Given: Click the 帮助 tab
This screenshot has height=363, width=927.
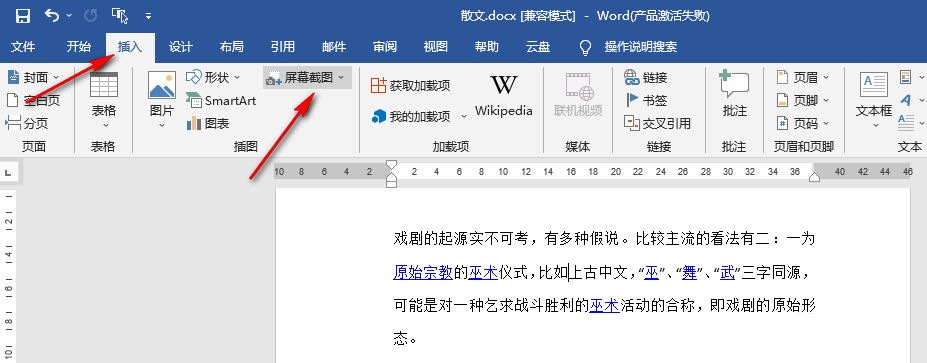Looking at the screenshot, I should [x=487, y=47].
